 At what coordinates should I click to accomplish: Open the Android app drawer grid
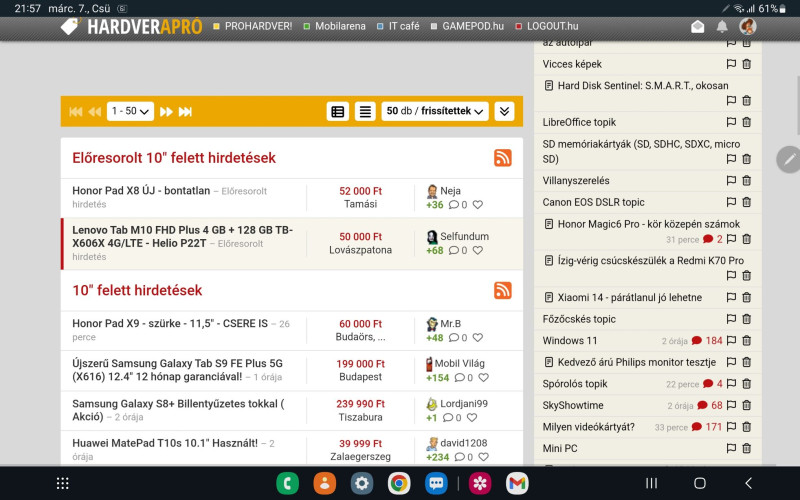pos(62,483)
